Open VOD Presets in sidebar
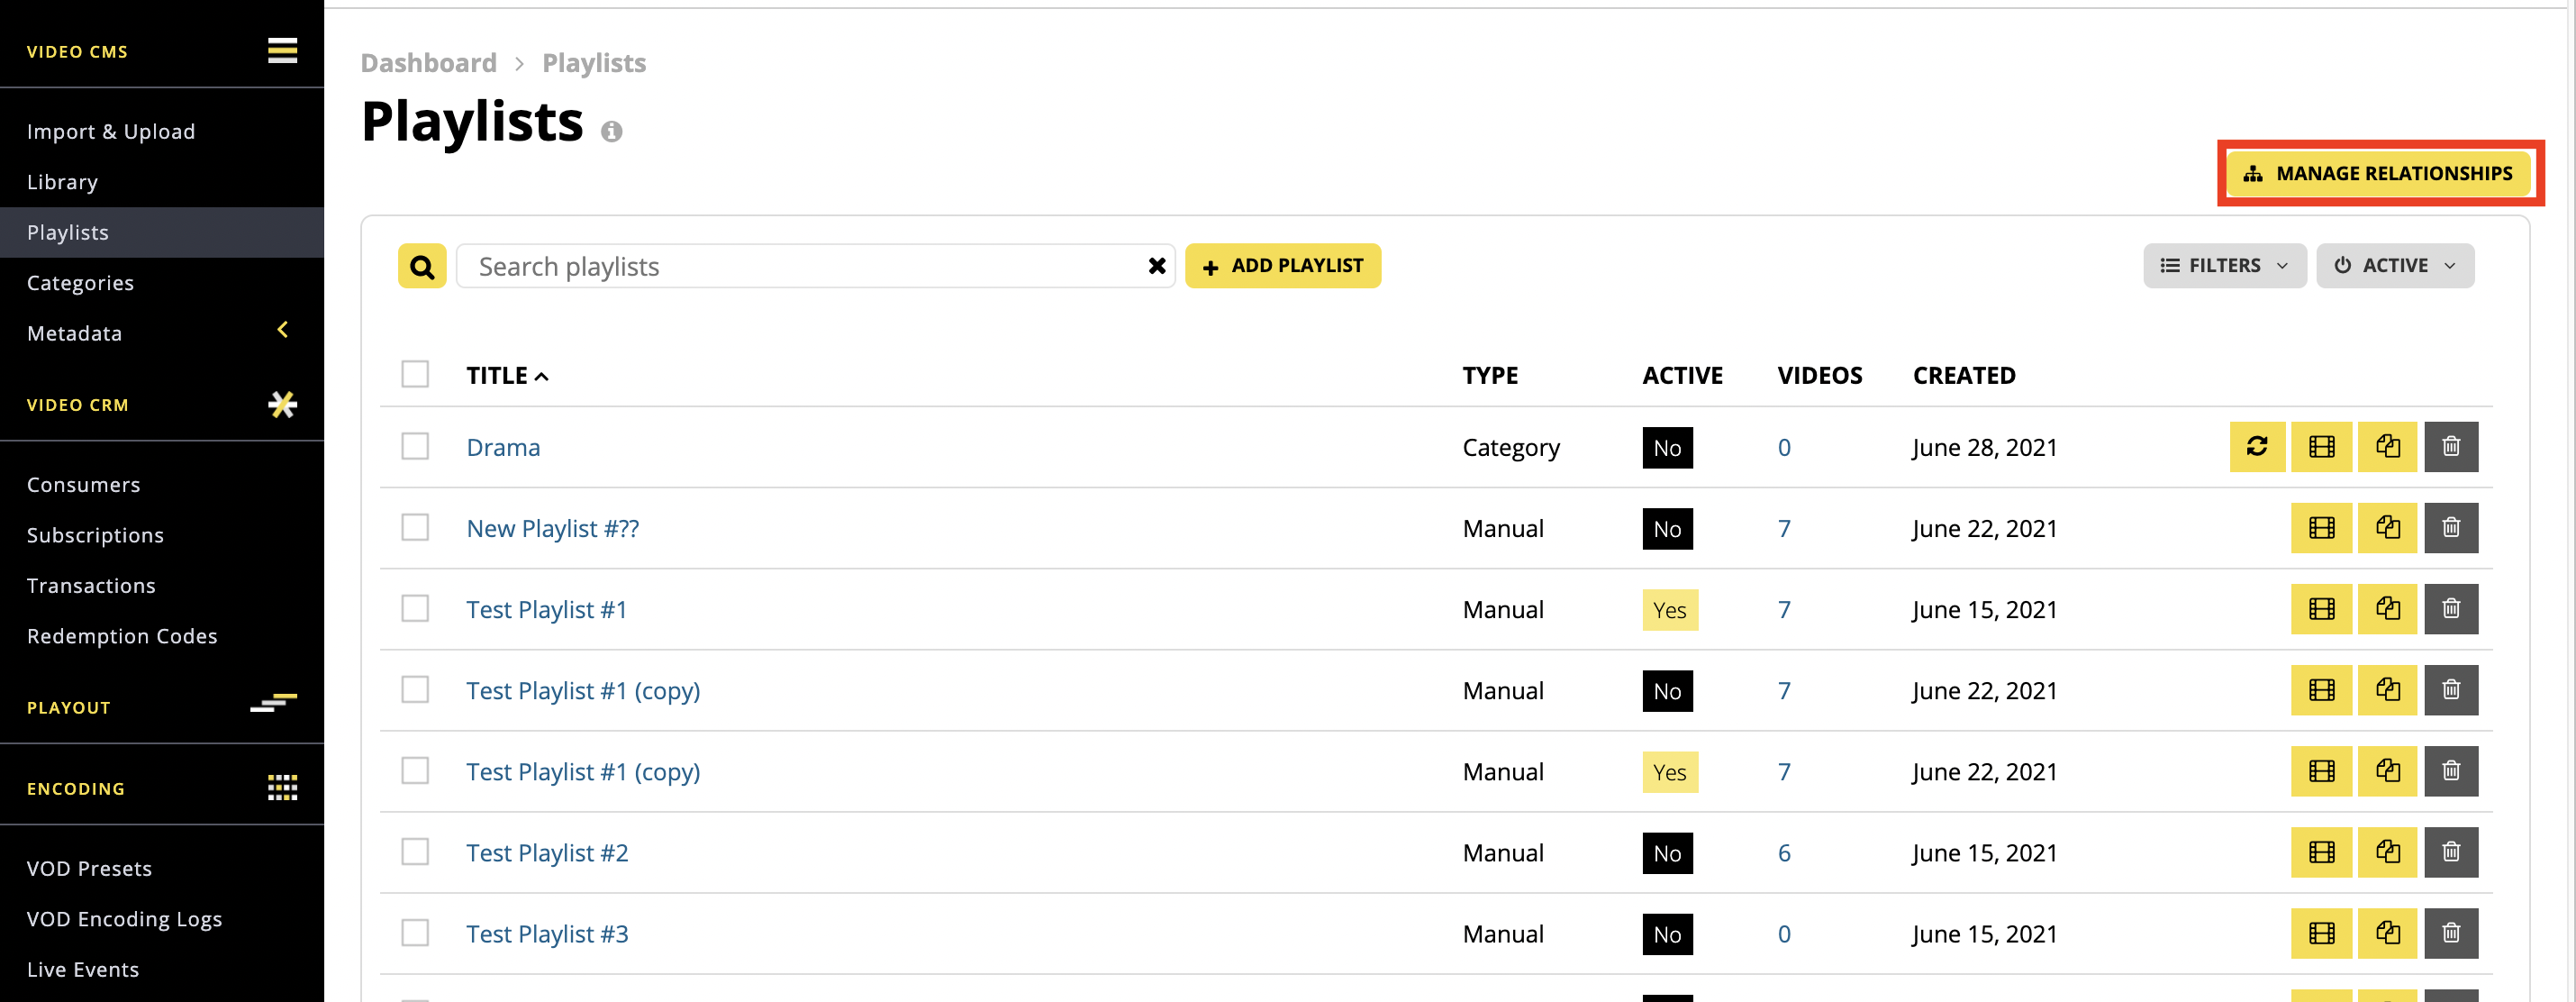The width and height of the screenshot is (2576, 1002). click(89, 869)
